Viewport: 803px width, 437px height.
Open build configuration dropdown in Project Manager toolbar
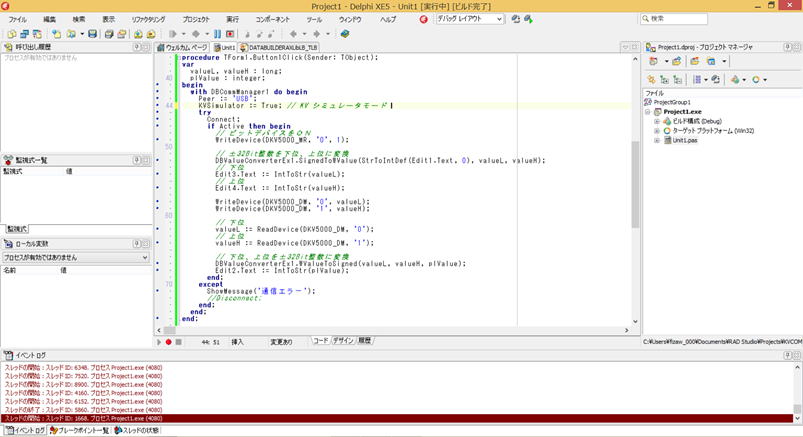pyautogui.click(x=744, y=79)
